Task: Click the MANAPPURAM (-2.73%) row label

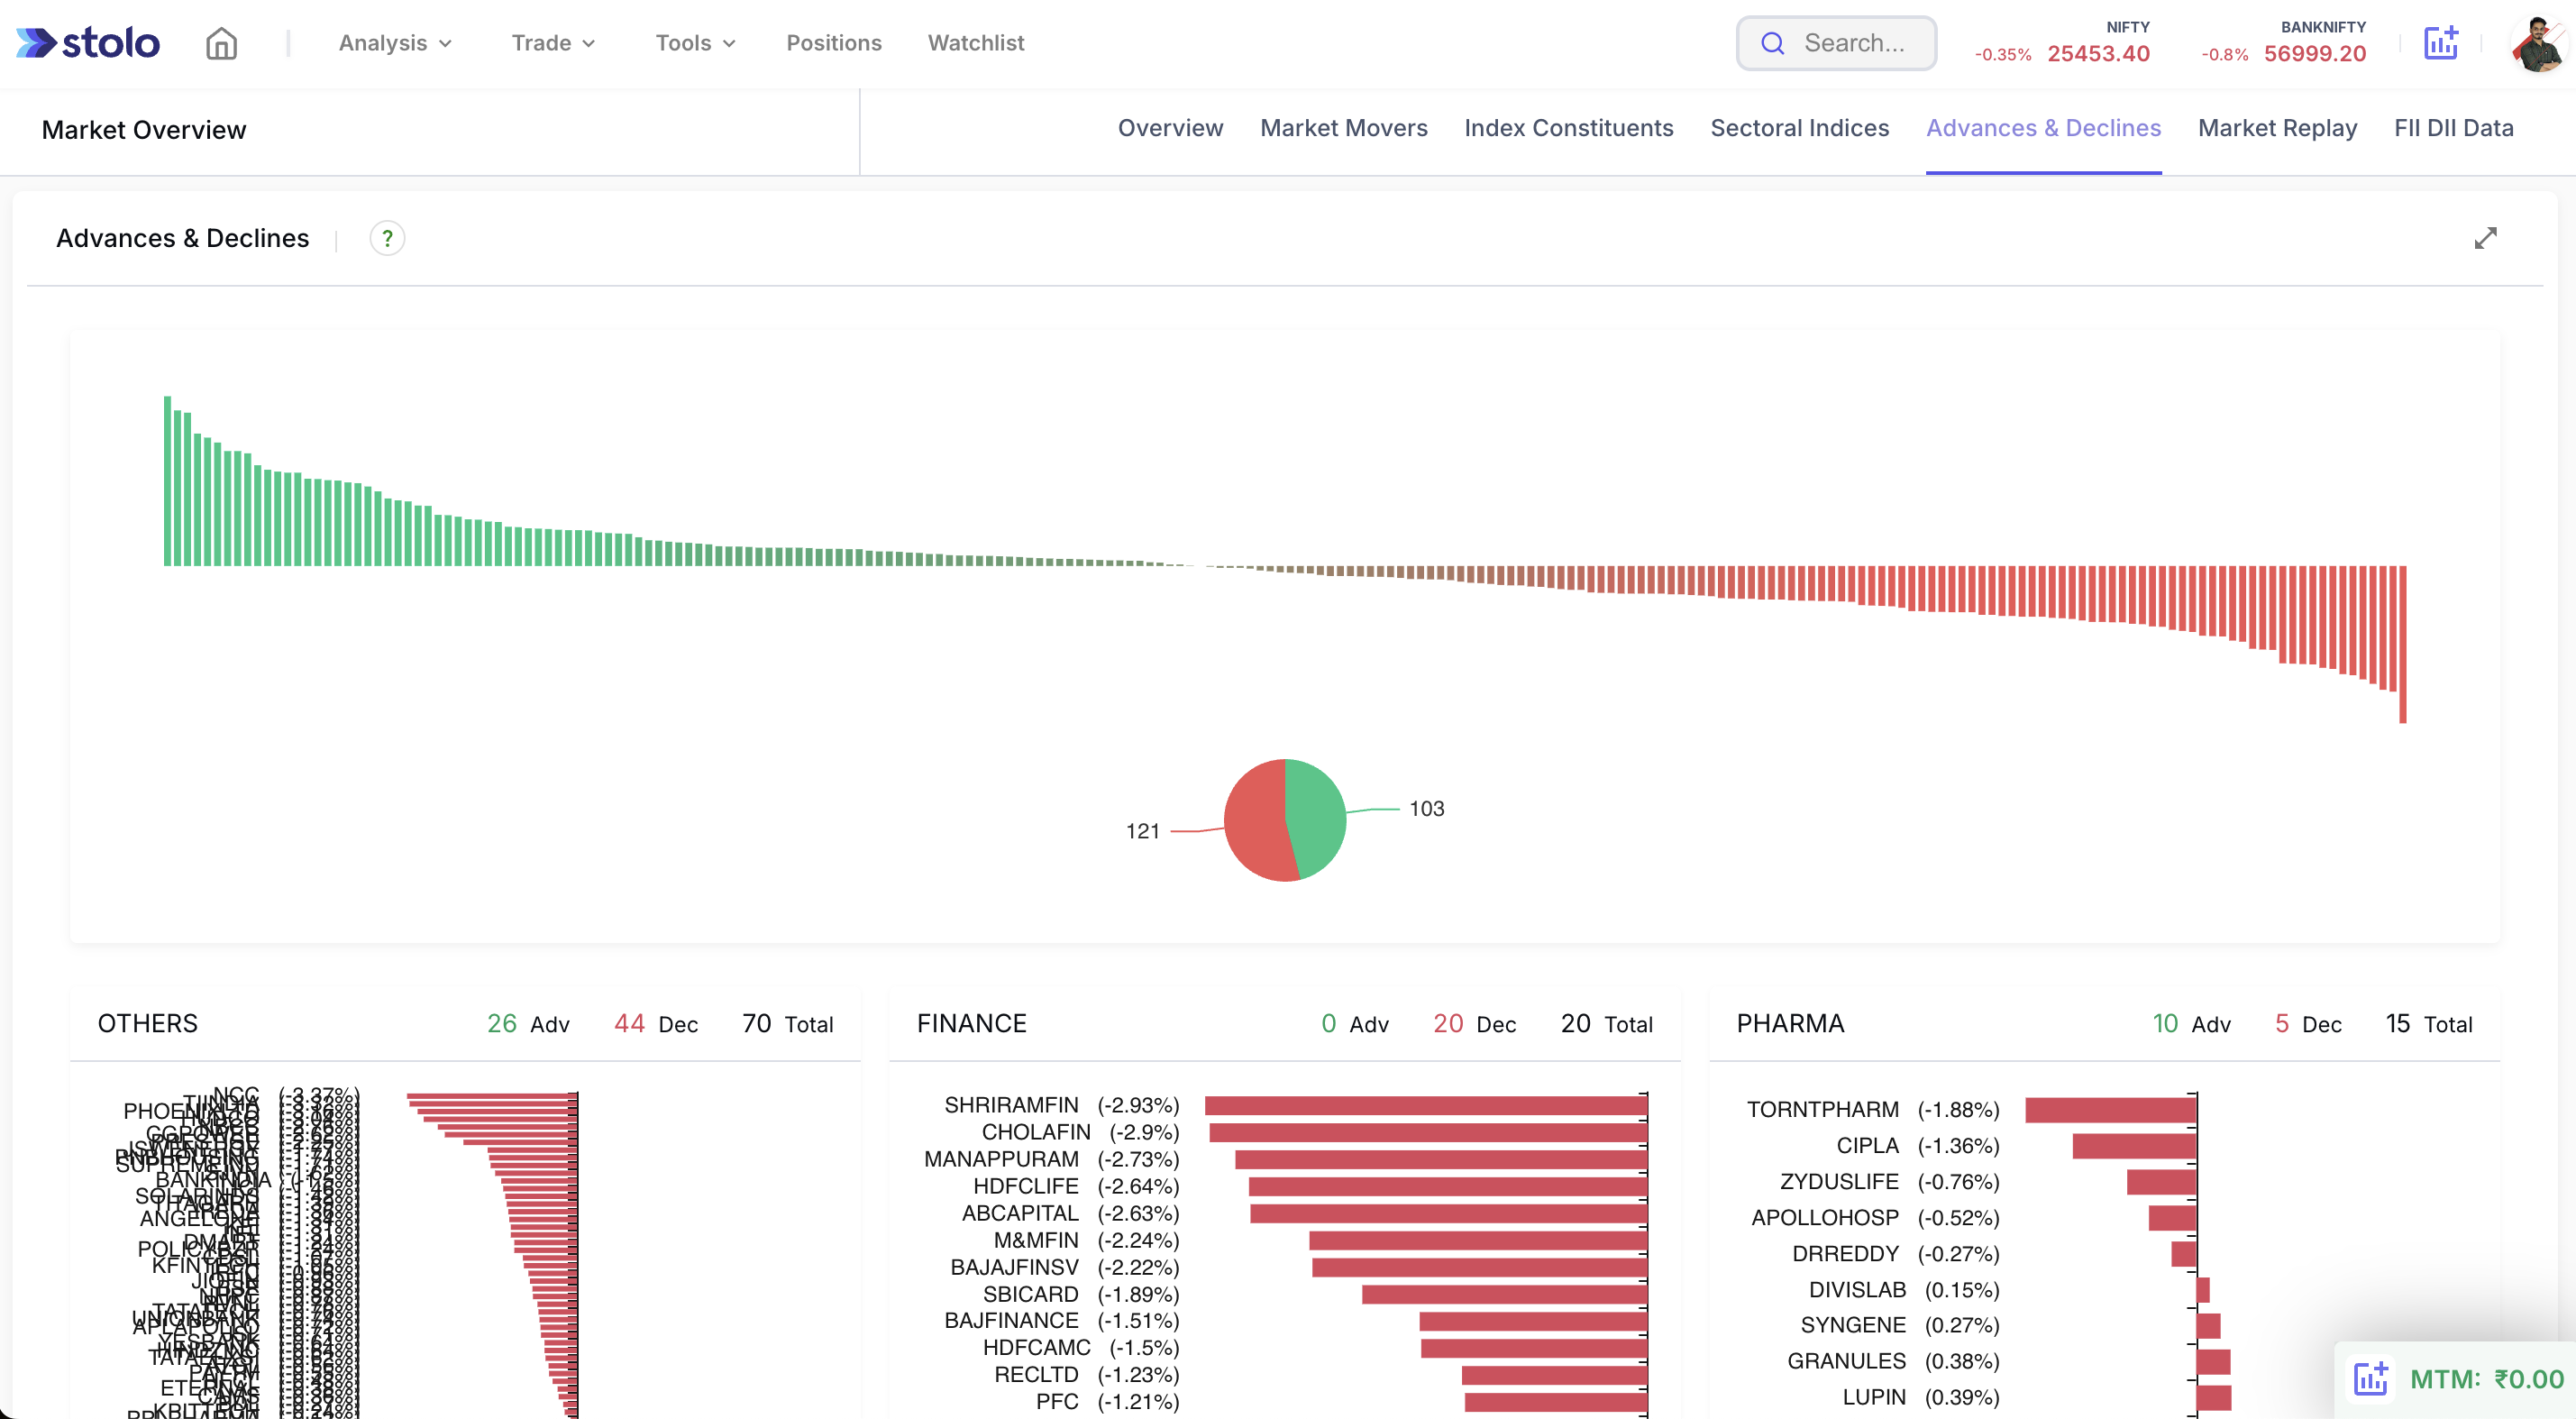Action: point(1051,1159)
